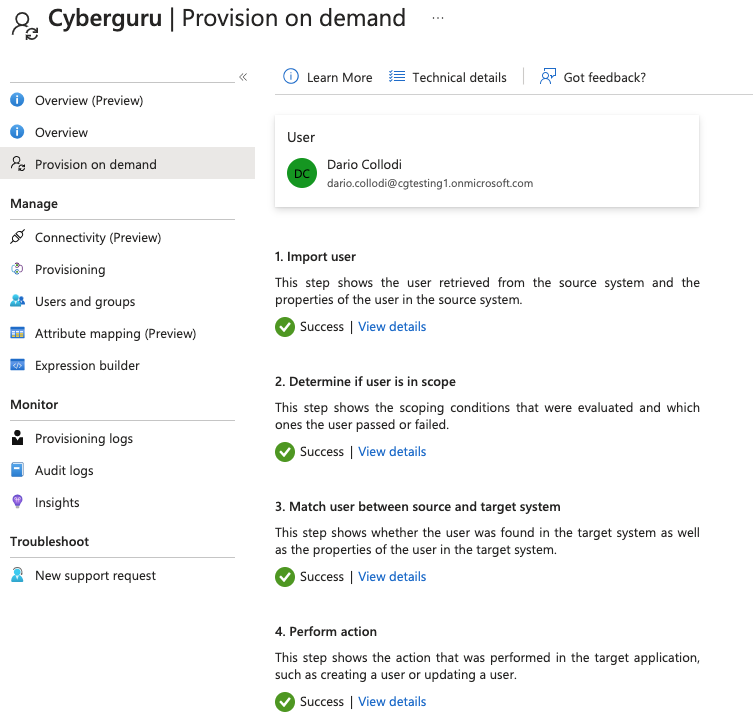The image size is (753, 723).
Task: Collapse the sidebar with the double-chevron icon
Action: pyautogui.click(x=243, y=77)
